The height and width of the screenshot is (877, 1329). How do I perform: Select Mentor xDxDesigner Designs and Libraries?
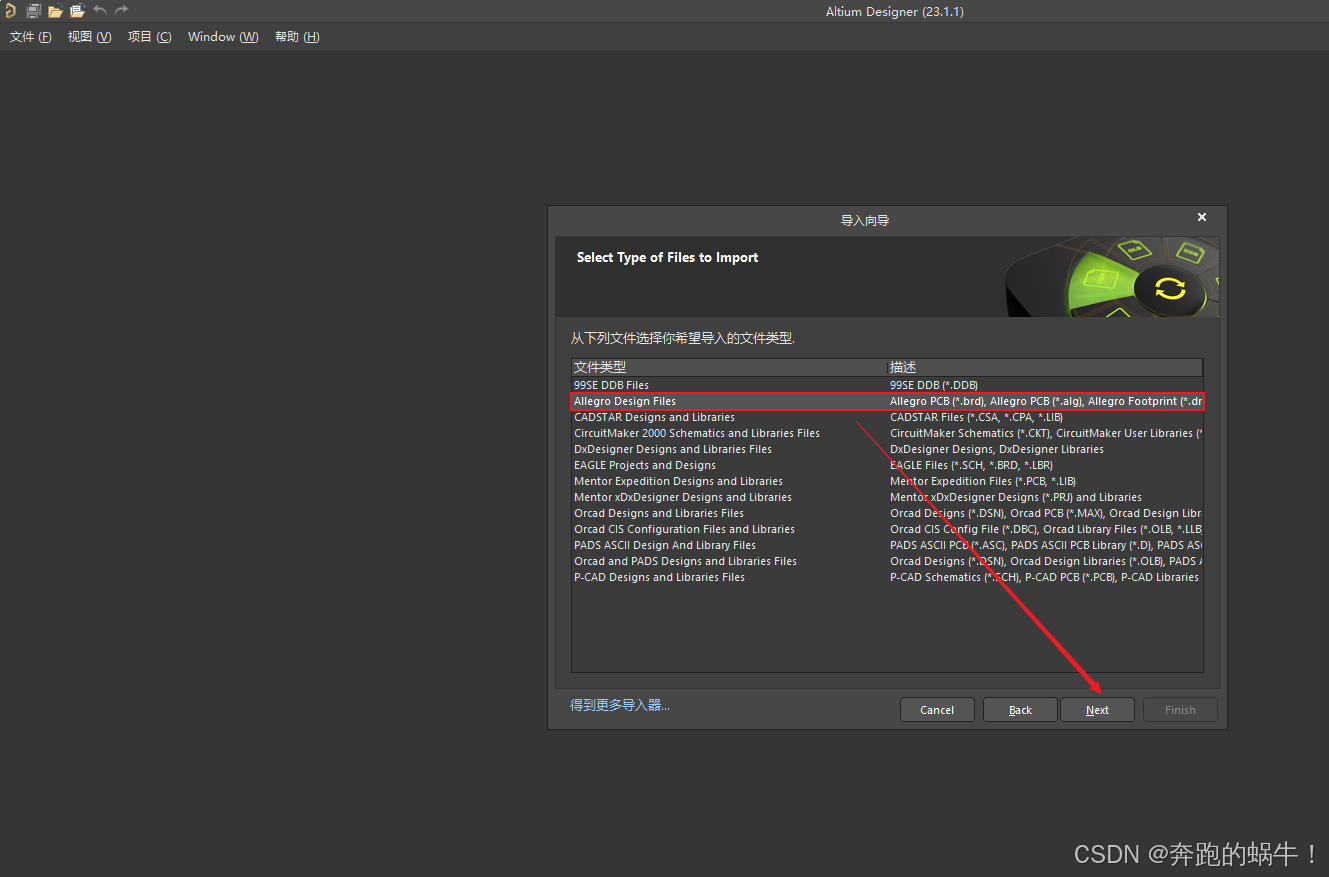[x=887, y=497]
